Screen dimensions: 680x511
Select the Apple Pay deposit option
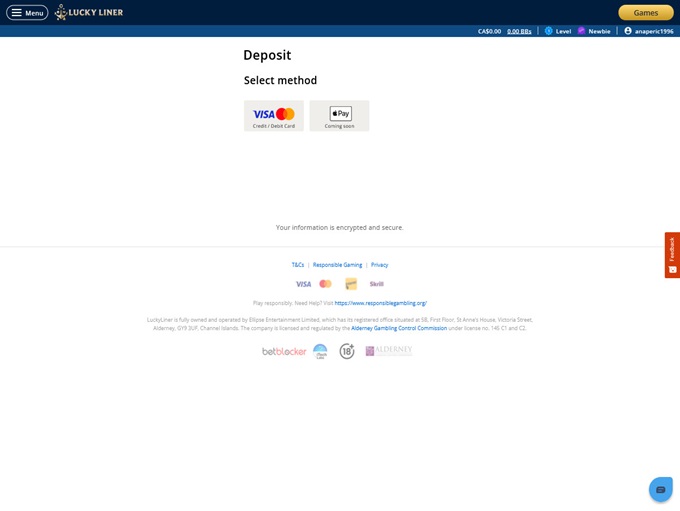coord(340,116)
